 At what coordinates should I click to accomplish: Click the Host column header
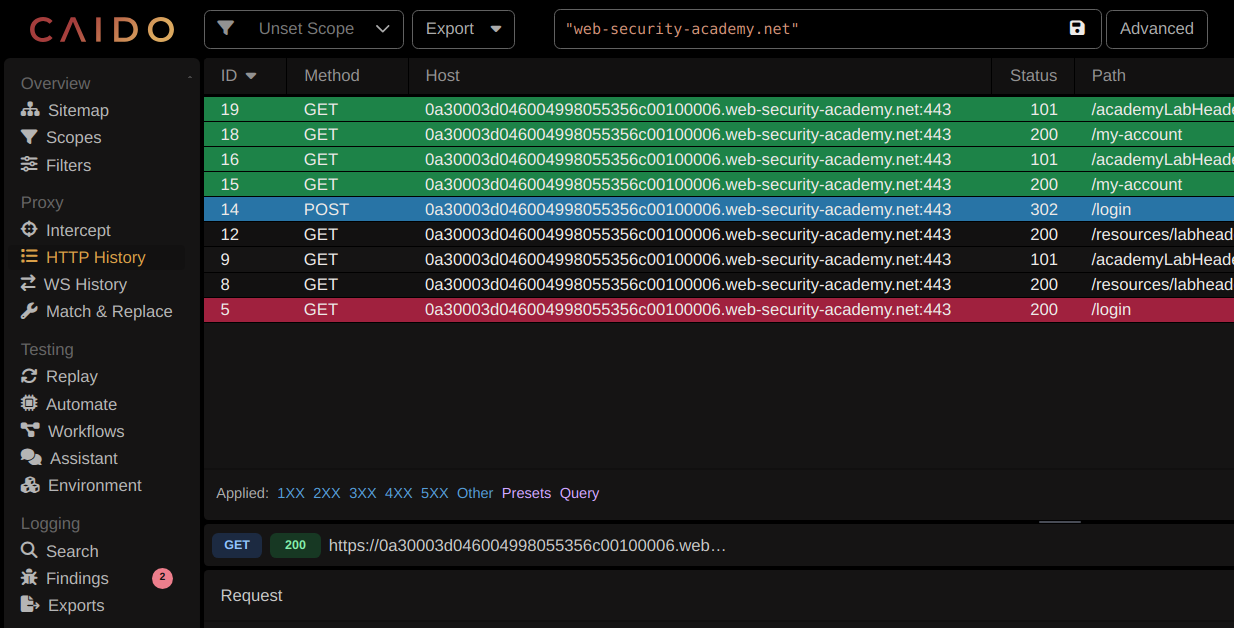(x=700, y=75)
